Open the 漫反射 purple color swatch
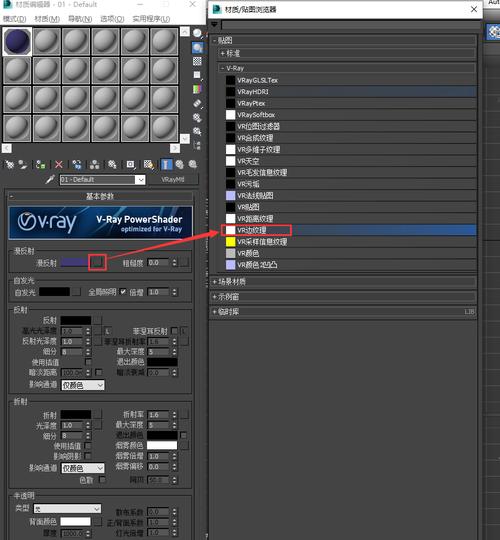 pos(74,262)
